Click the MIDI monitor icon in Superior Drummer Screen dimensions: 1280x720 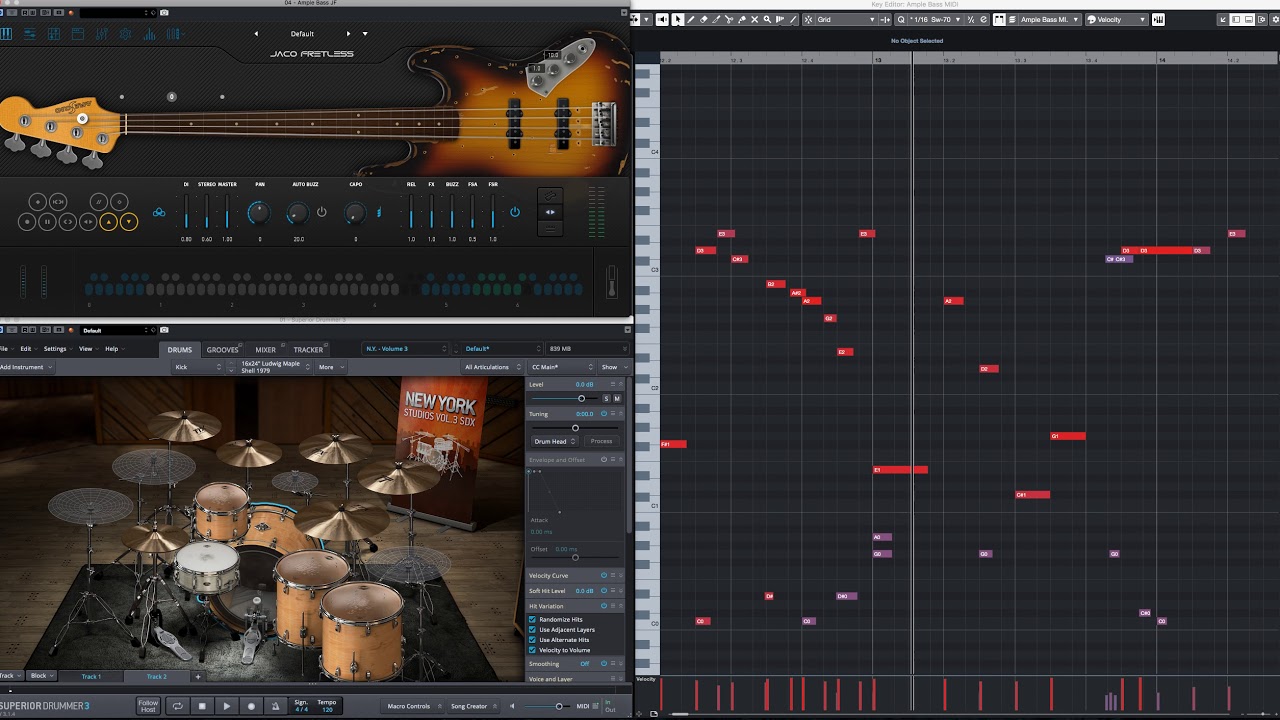[x=595, y=706]
